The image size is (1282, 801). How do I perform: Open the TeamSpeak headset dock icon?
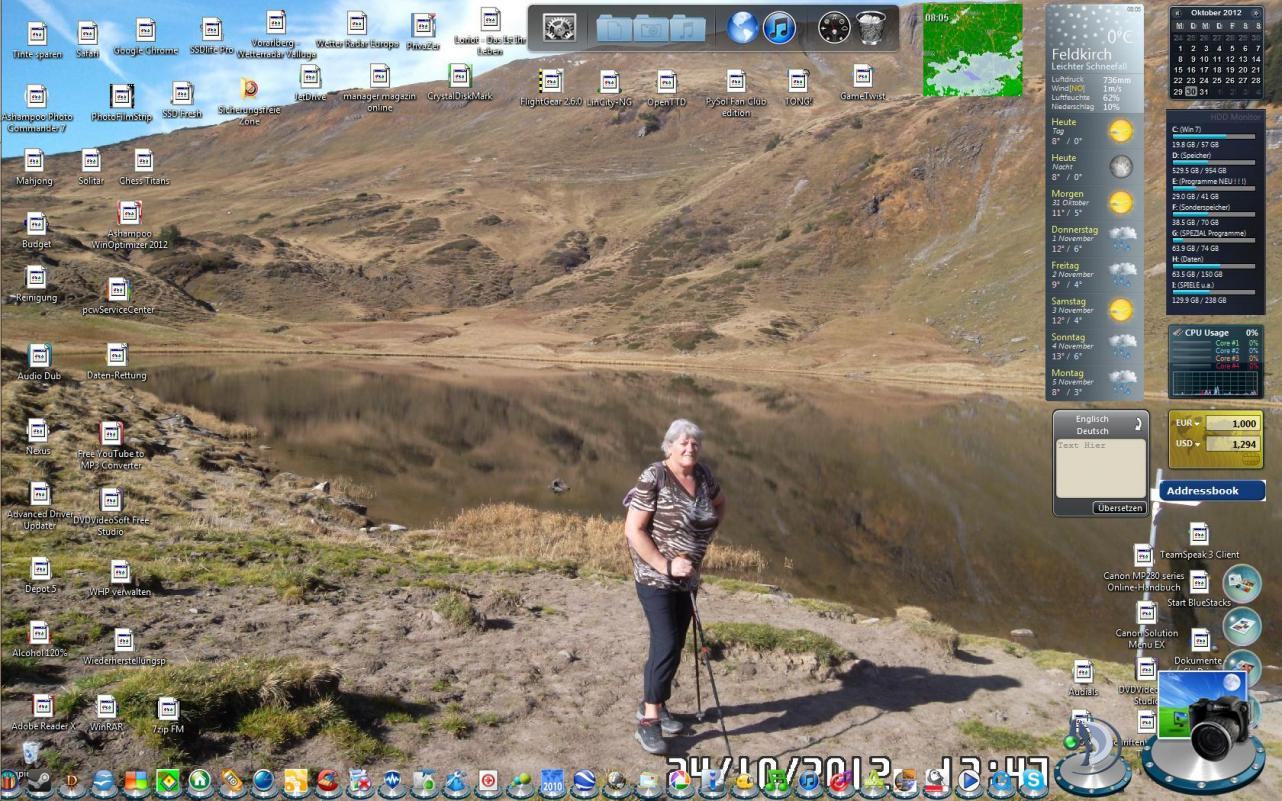point(1092,755)
